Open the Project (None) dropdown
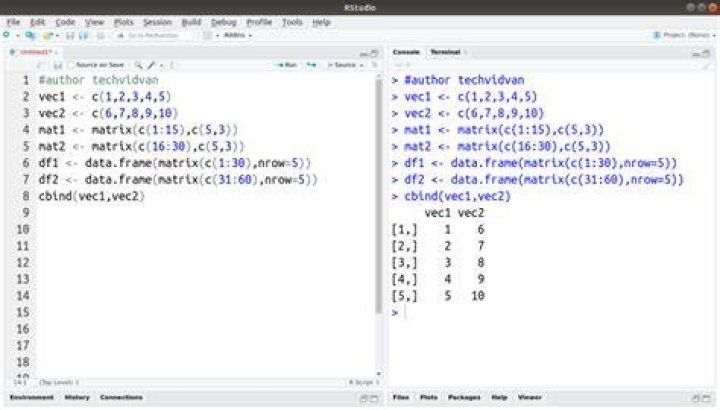Image resolution: width=720 pixels, height=410 pixels. [684, 35]
